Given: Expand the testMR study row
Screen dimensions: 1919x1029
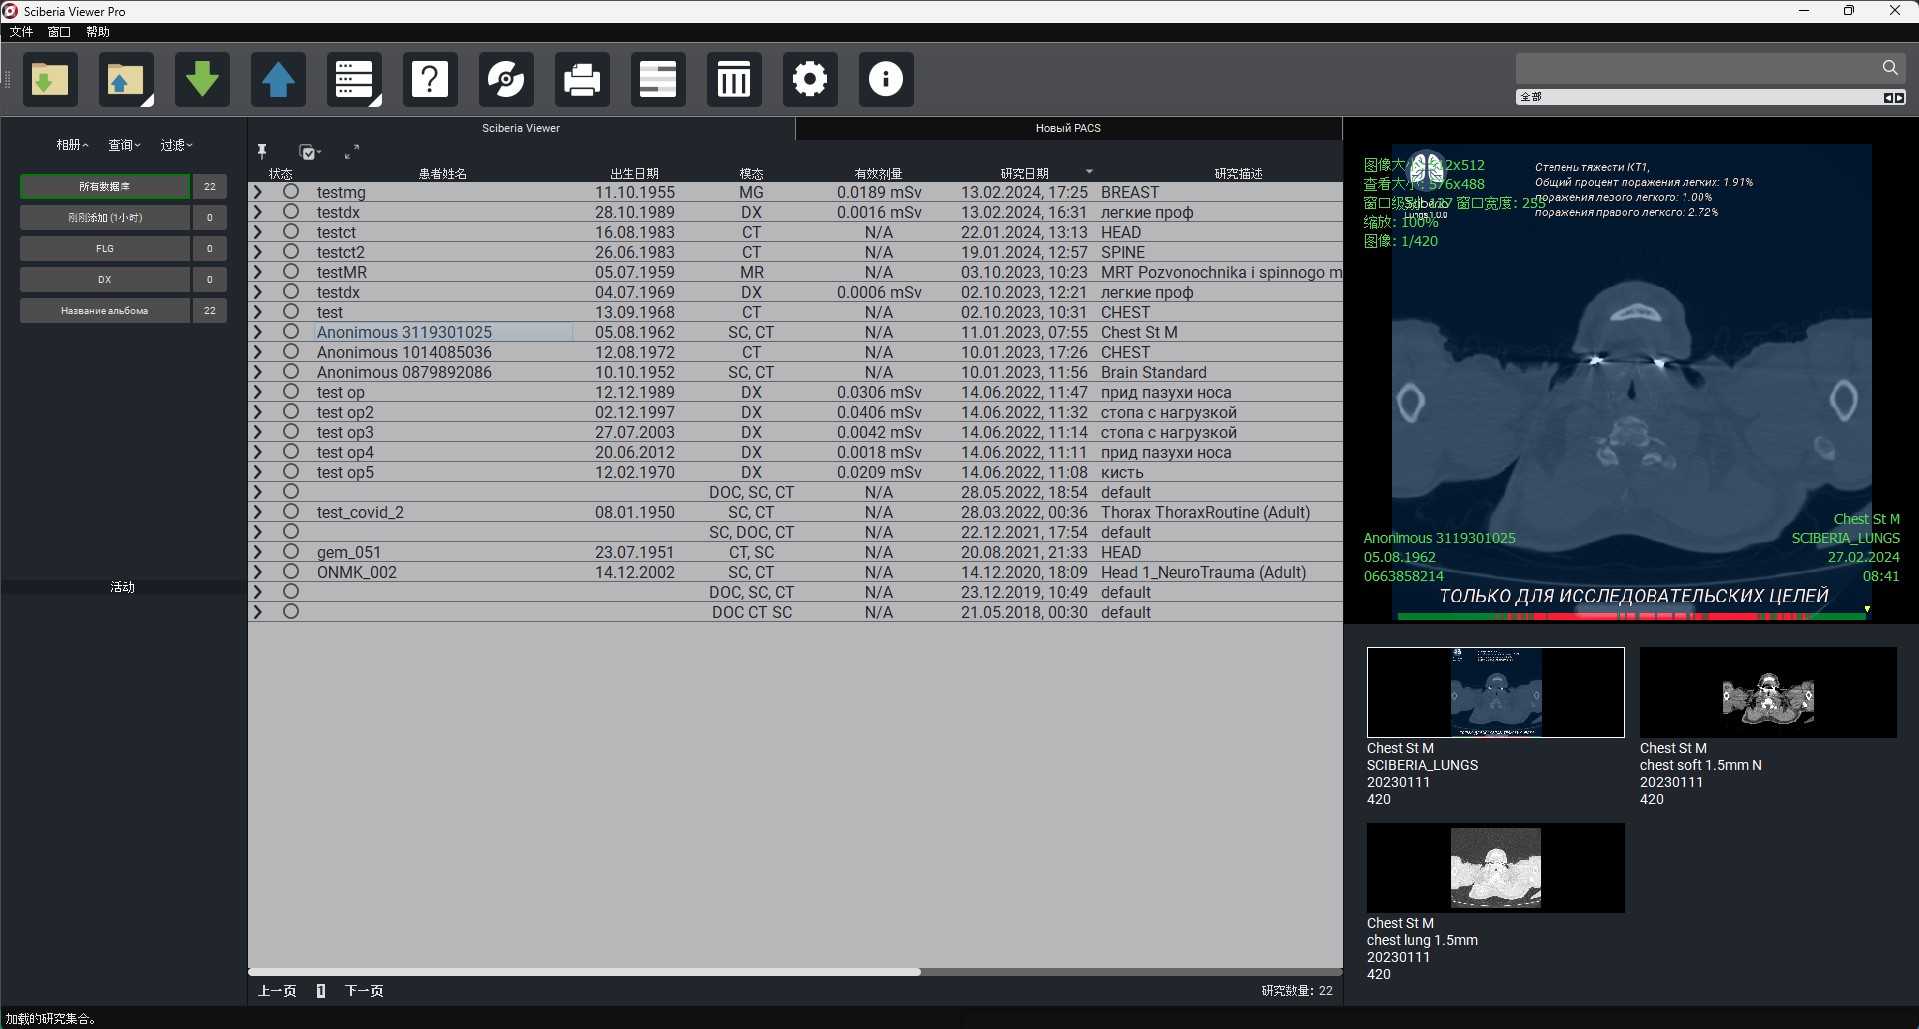Looking at the screenshot, I should coord(258,272).
